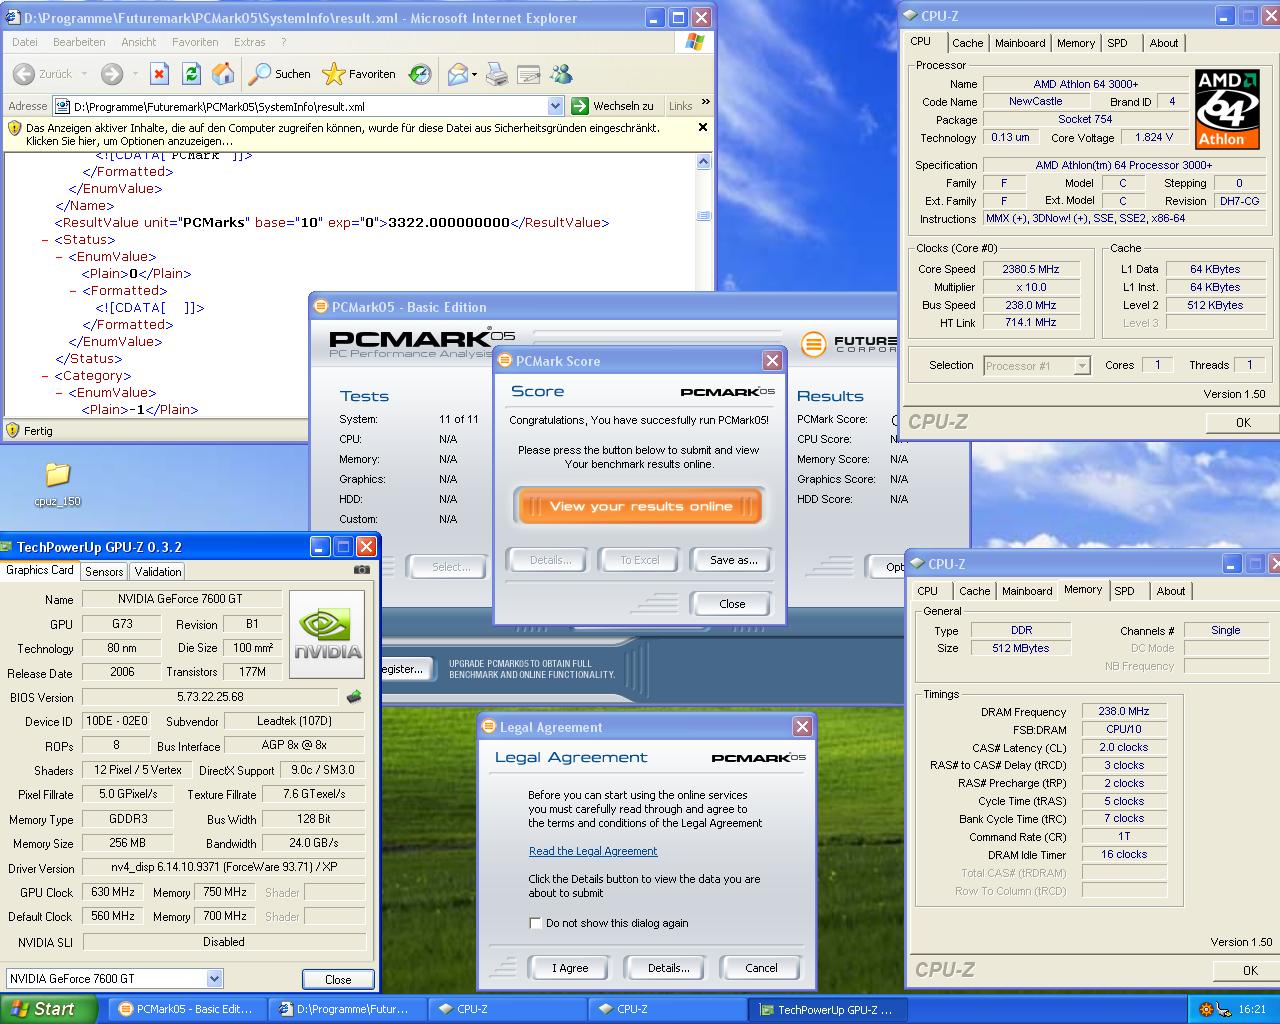The image size is (1280, 1024).
Task: Click the IE address bar field
Action: point(308,106)
